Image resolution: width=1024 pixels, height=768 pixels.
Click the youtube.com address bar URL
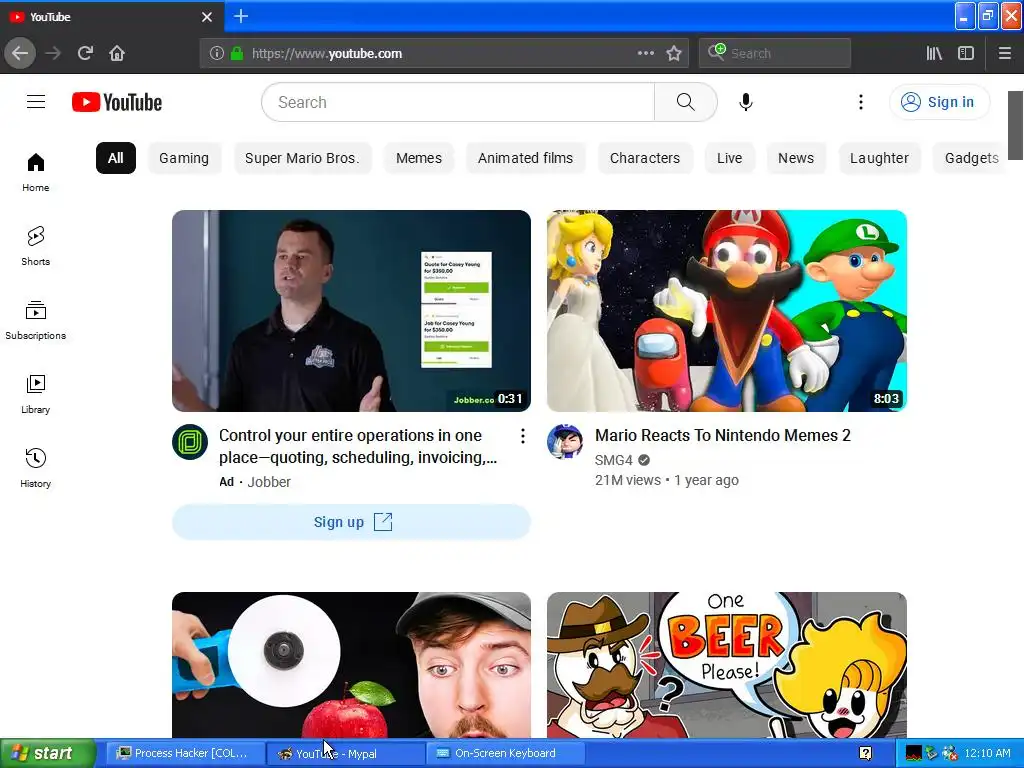(x=327, y=54)
